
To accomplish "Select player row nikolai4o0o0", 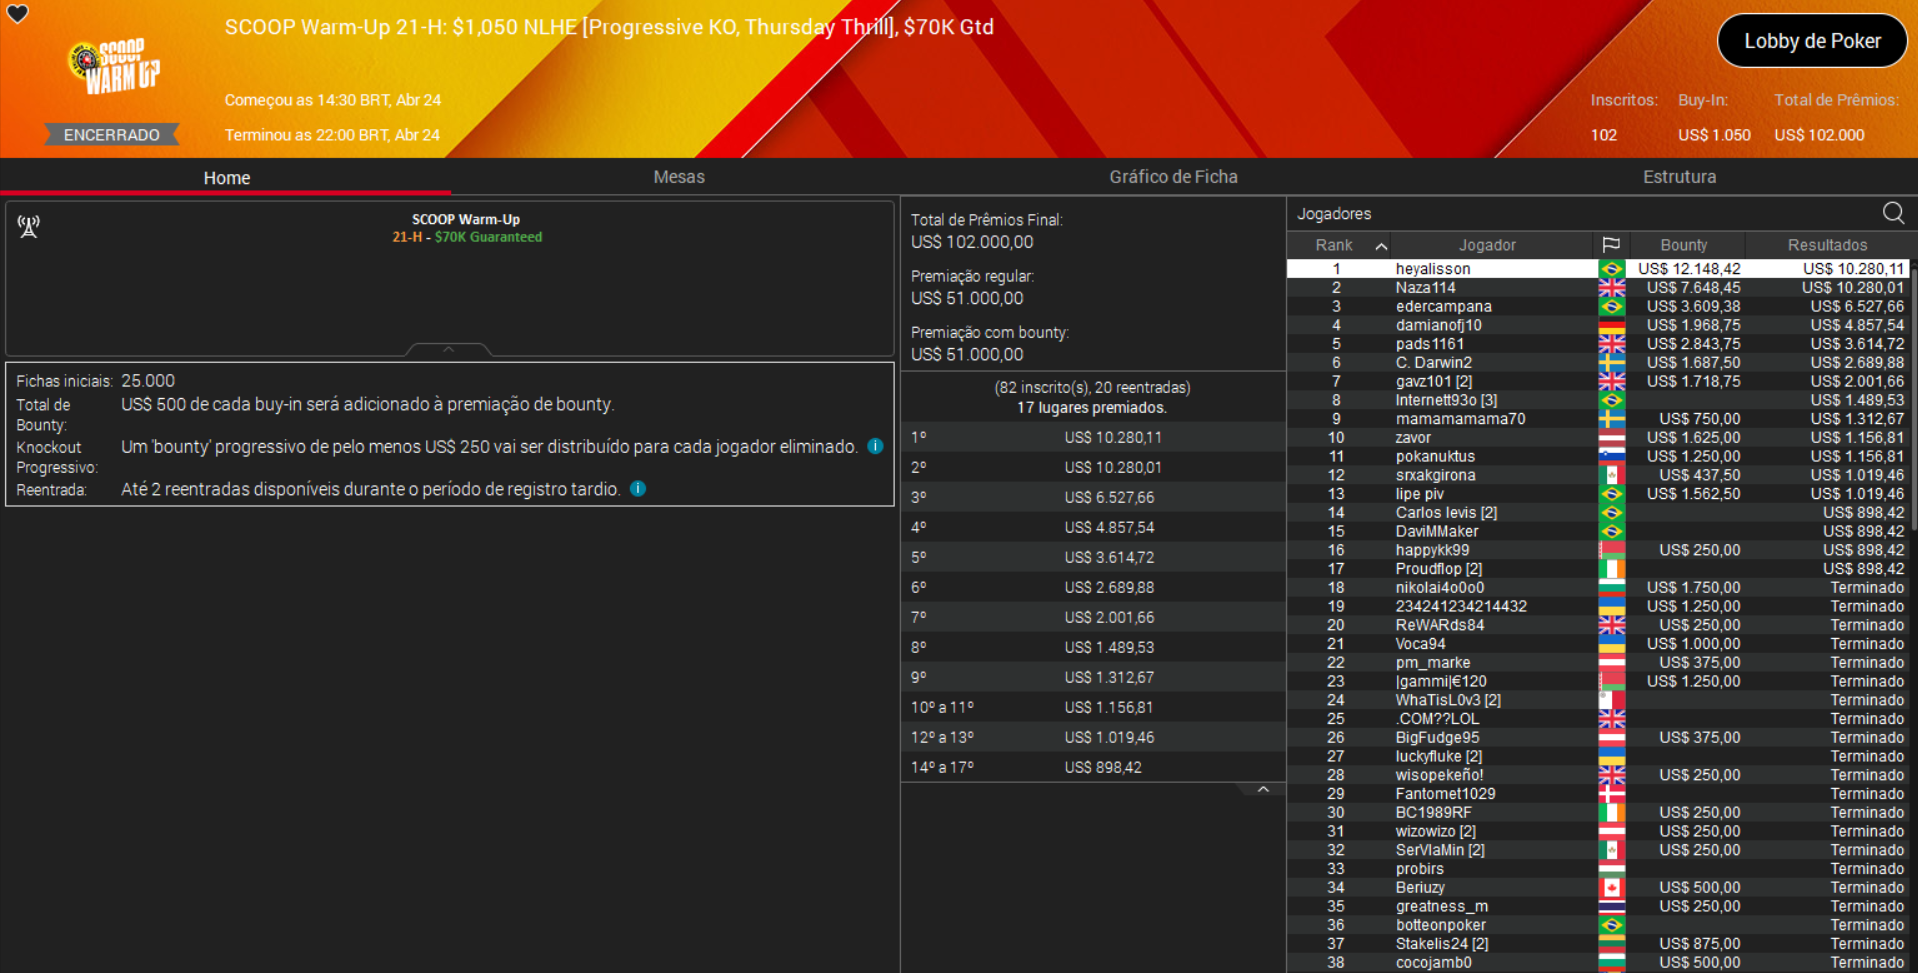I will pos(1598,588).
